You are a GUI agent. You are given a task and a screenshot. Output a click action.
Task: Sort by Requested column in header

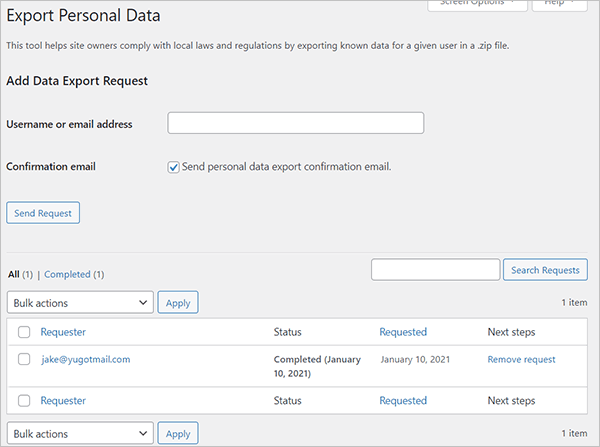(403, 332)
